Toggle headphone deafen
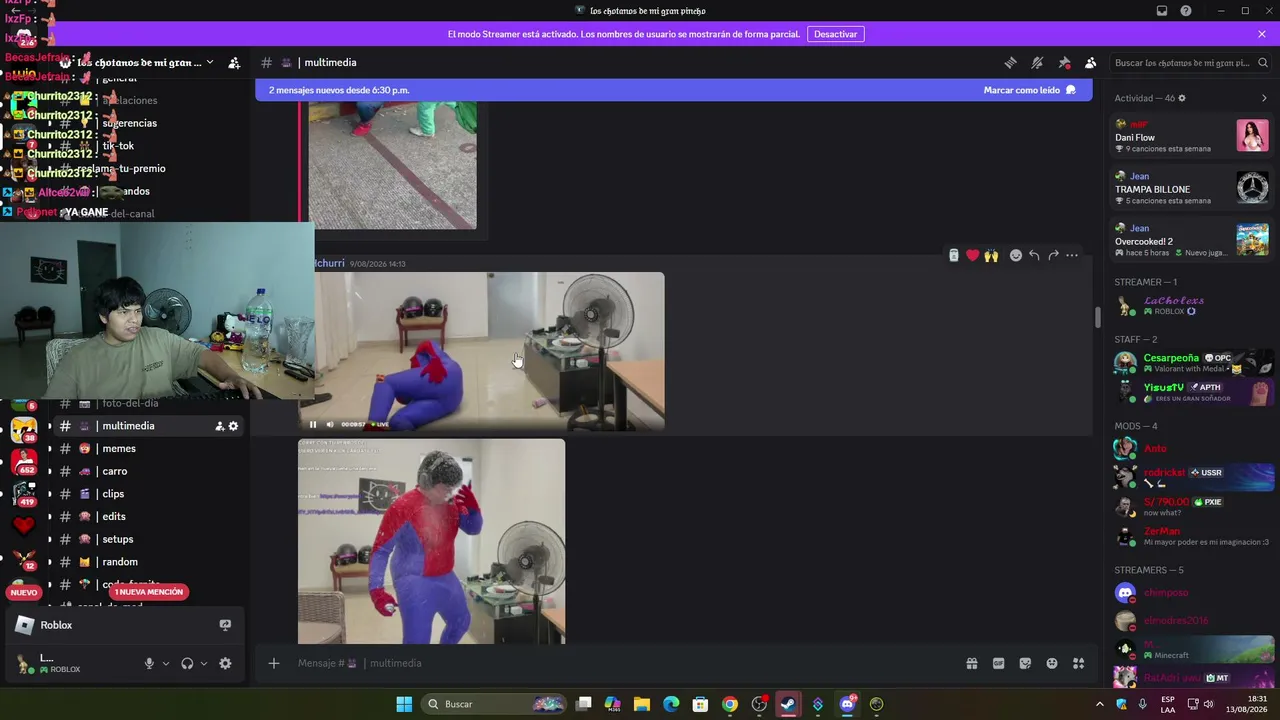Screen dimensions: 1280x720 (x=187, y=663)
